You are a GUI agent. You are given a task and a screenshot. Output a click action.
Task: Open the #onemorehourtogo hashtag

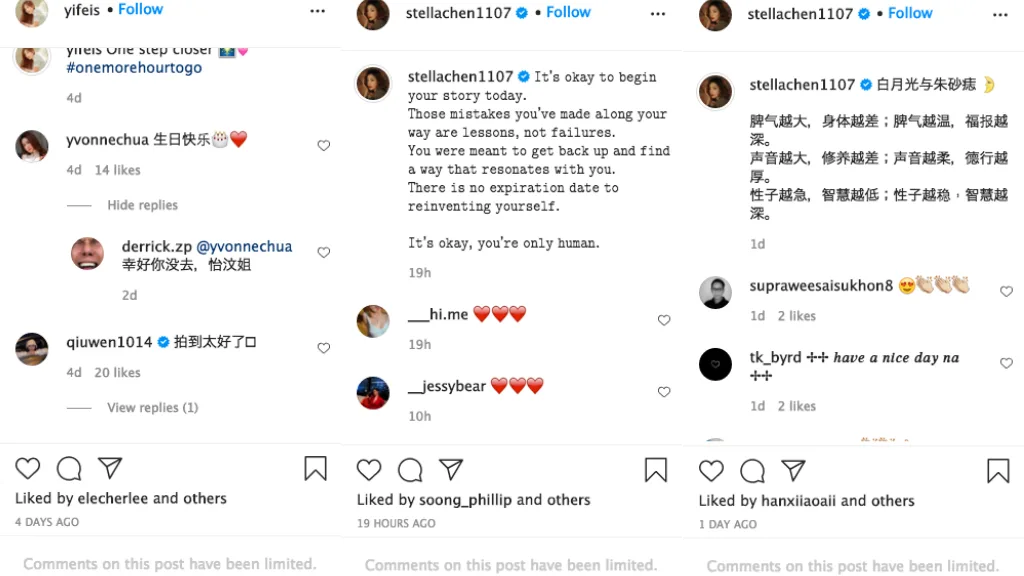pos(134,68)
